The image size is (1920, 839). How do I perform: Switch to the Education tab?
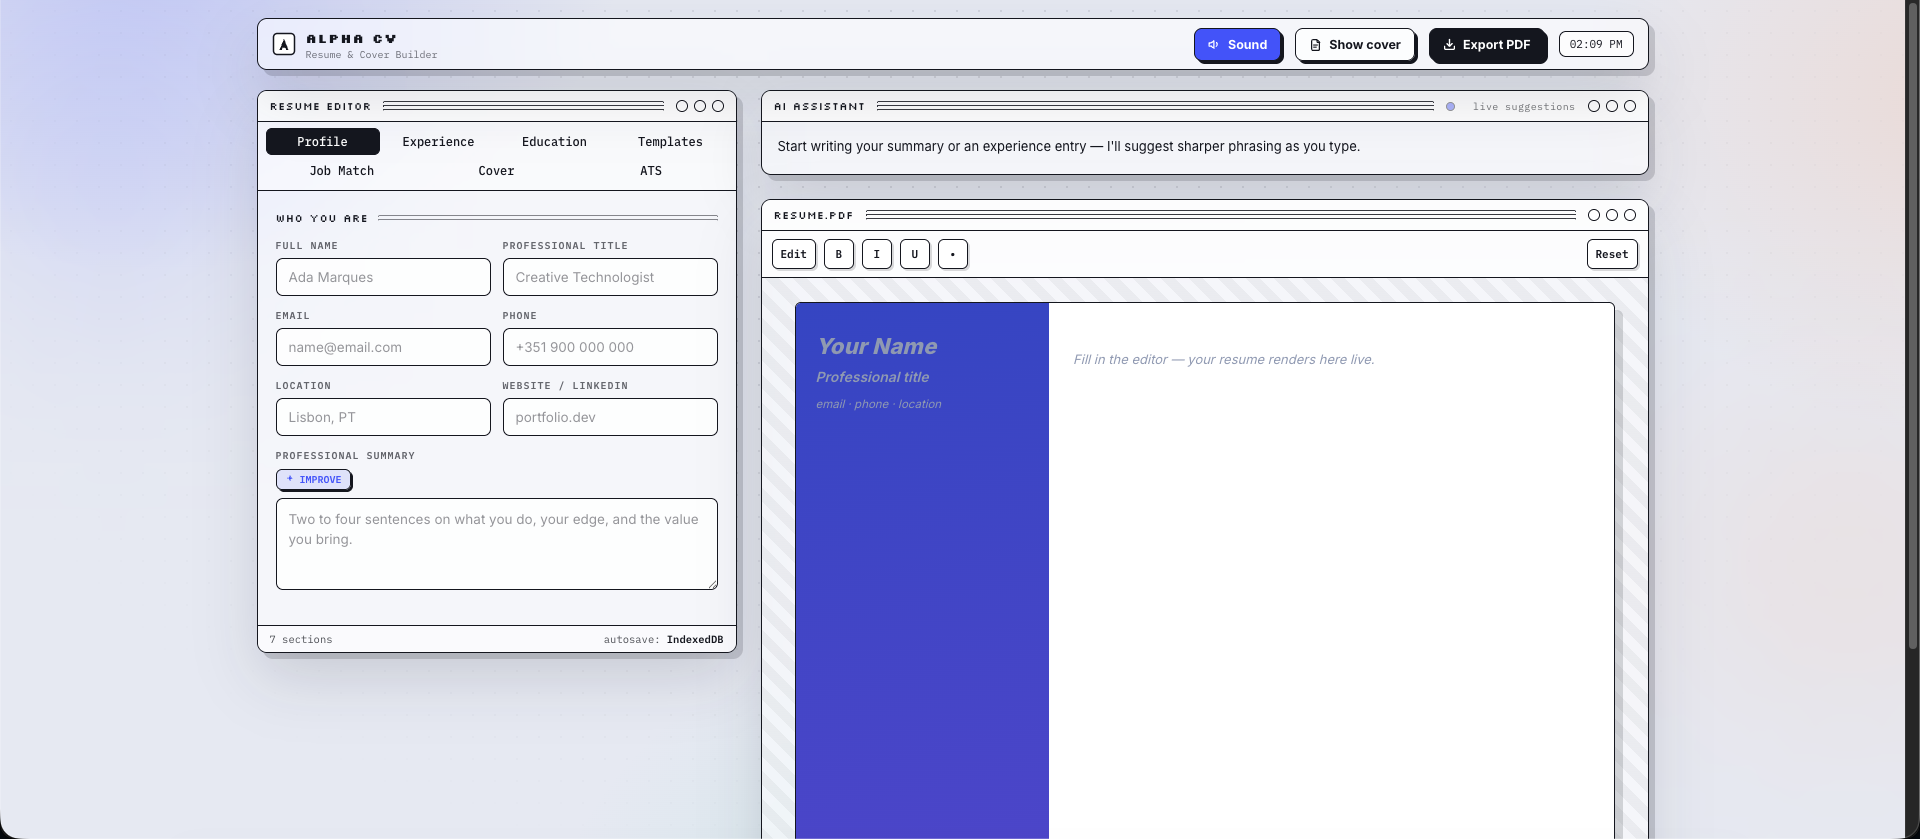tap(554, 142)
